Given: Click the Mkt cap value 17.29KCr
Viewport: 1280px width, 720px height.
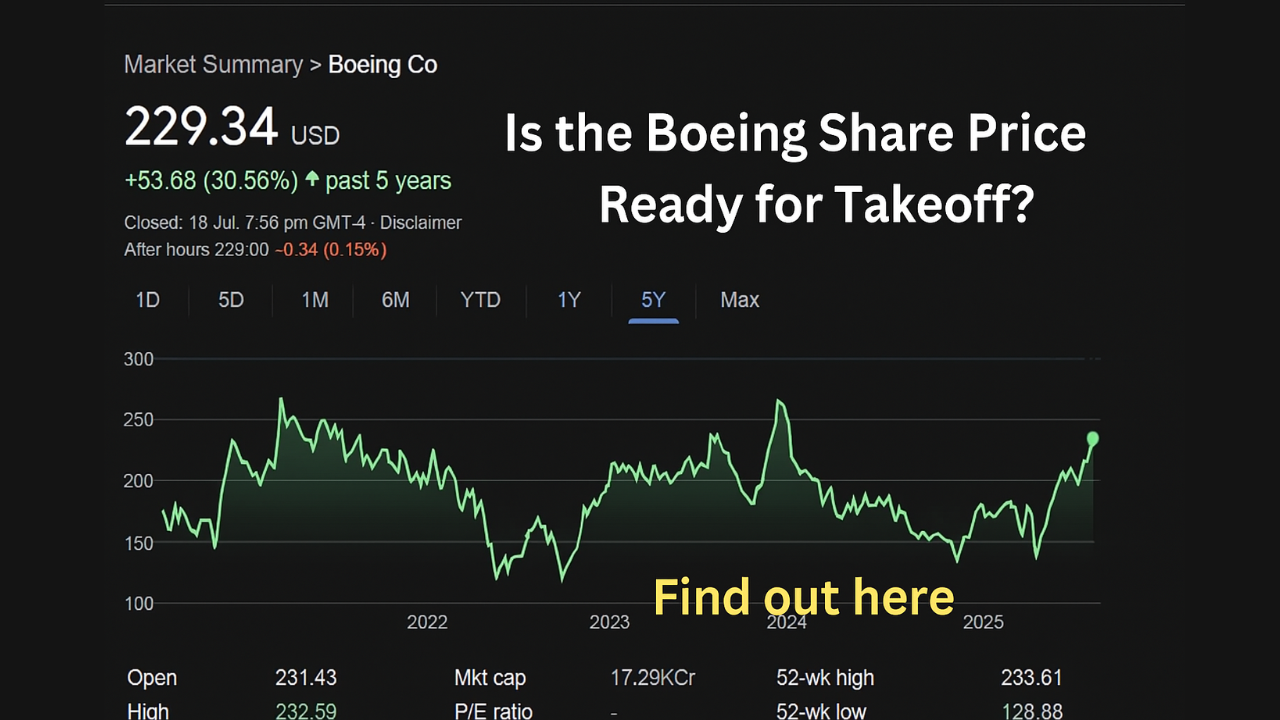Looking at the screenshot, I should pyautogui.click(x=653, y=678).
